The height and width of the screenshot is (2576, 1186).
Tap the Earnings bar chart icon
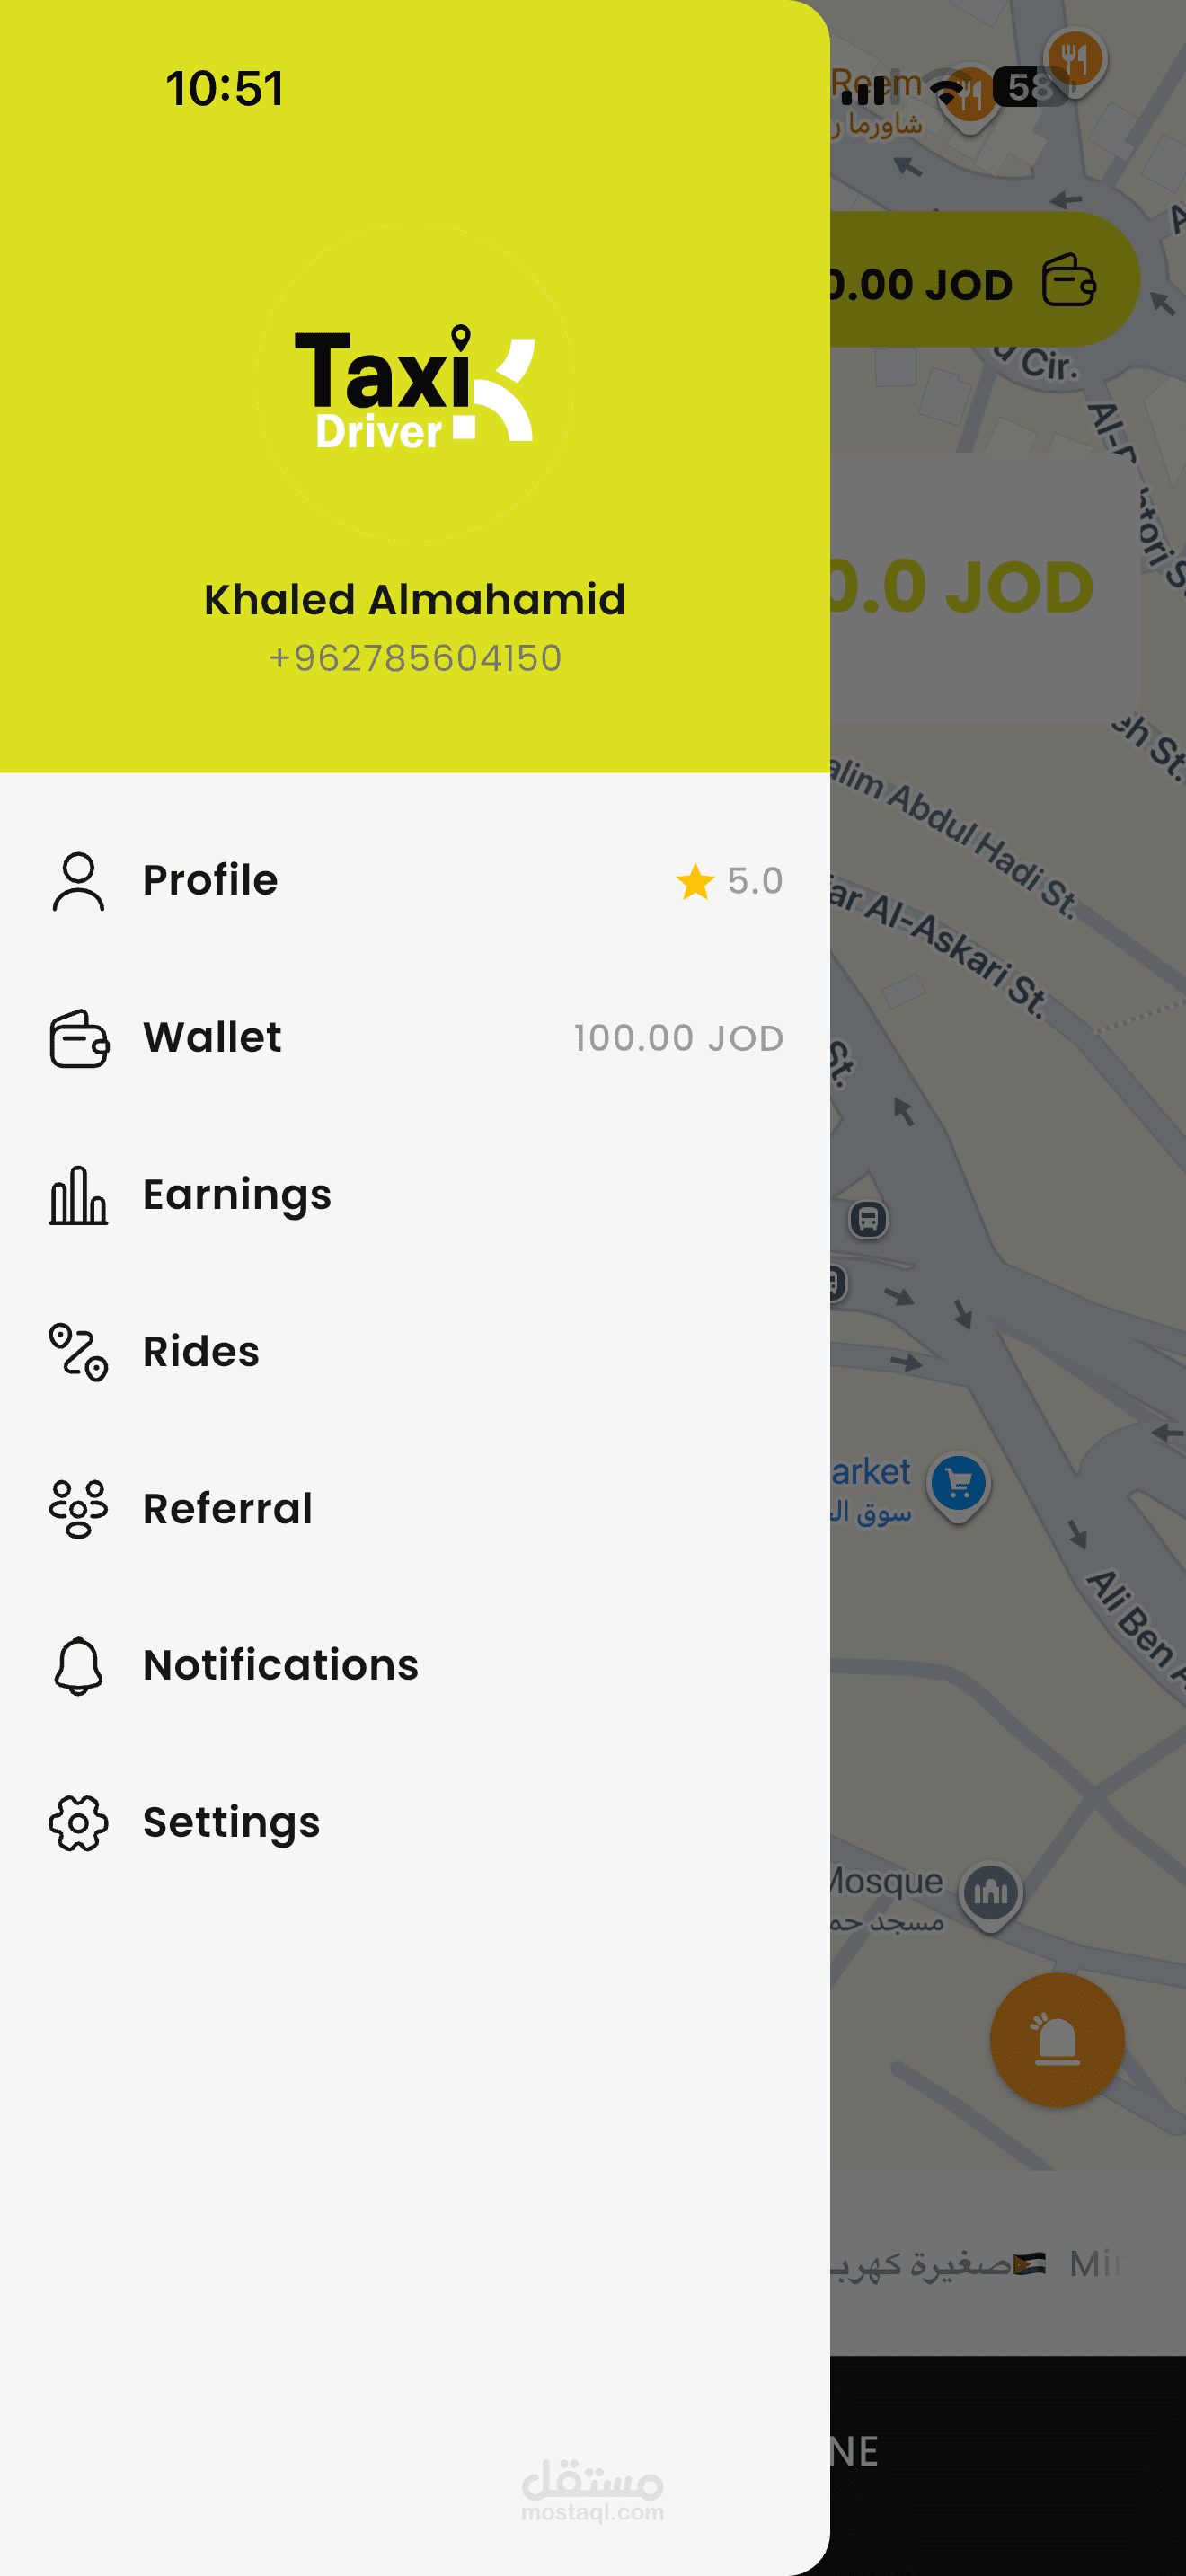point(78,1195)
